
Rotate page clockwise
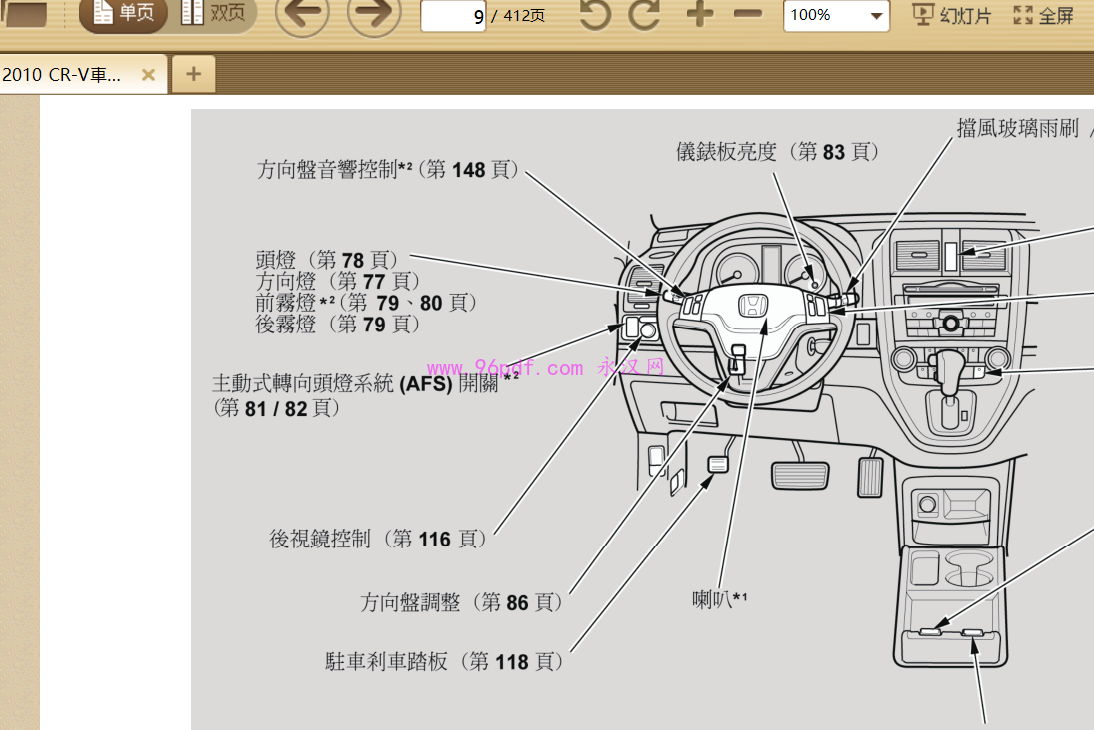(x=645, y=15)
